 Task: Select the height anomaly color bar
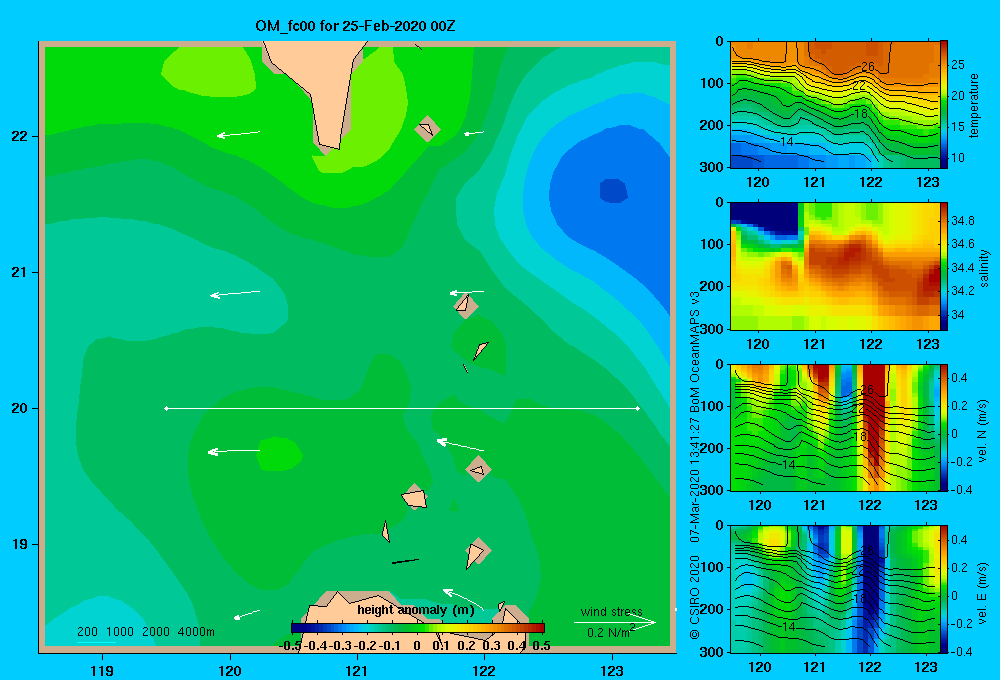pyautogui.click(x=418, y=628)
